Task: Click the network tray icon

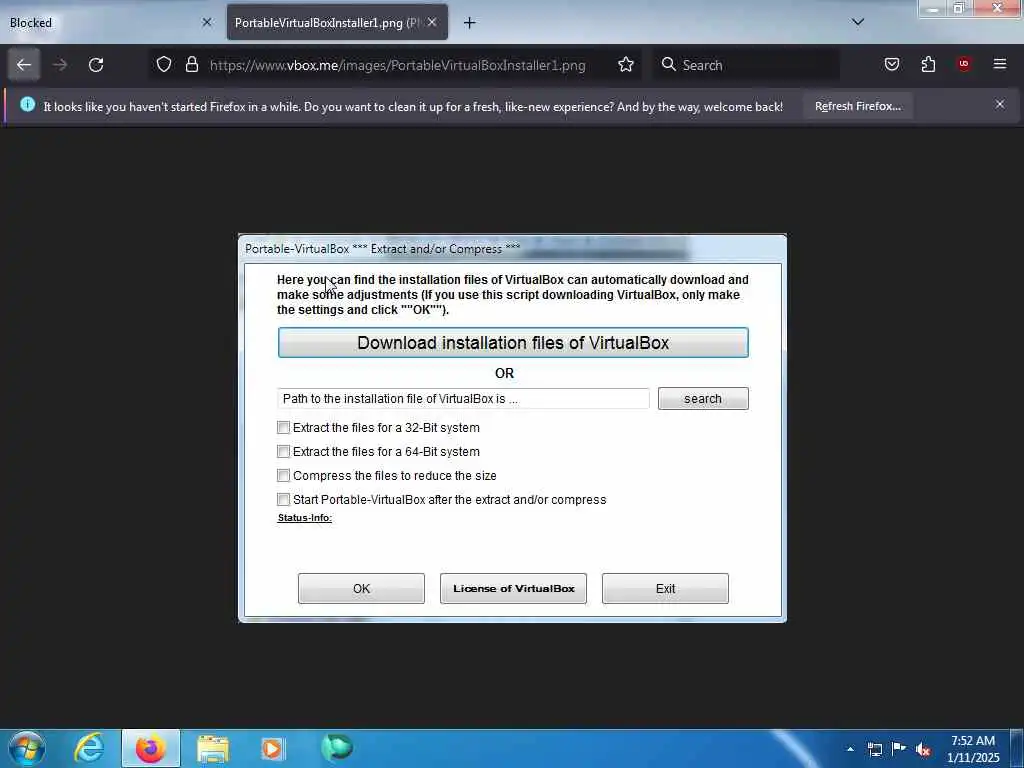Action: tap(874, 749)
